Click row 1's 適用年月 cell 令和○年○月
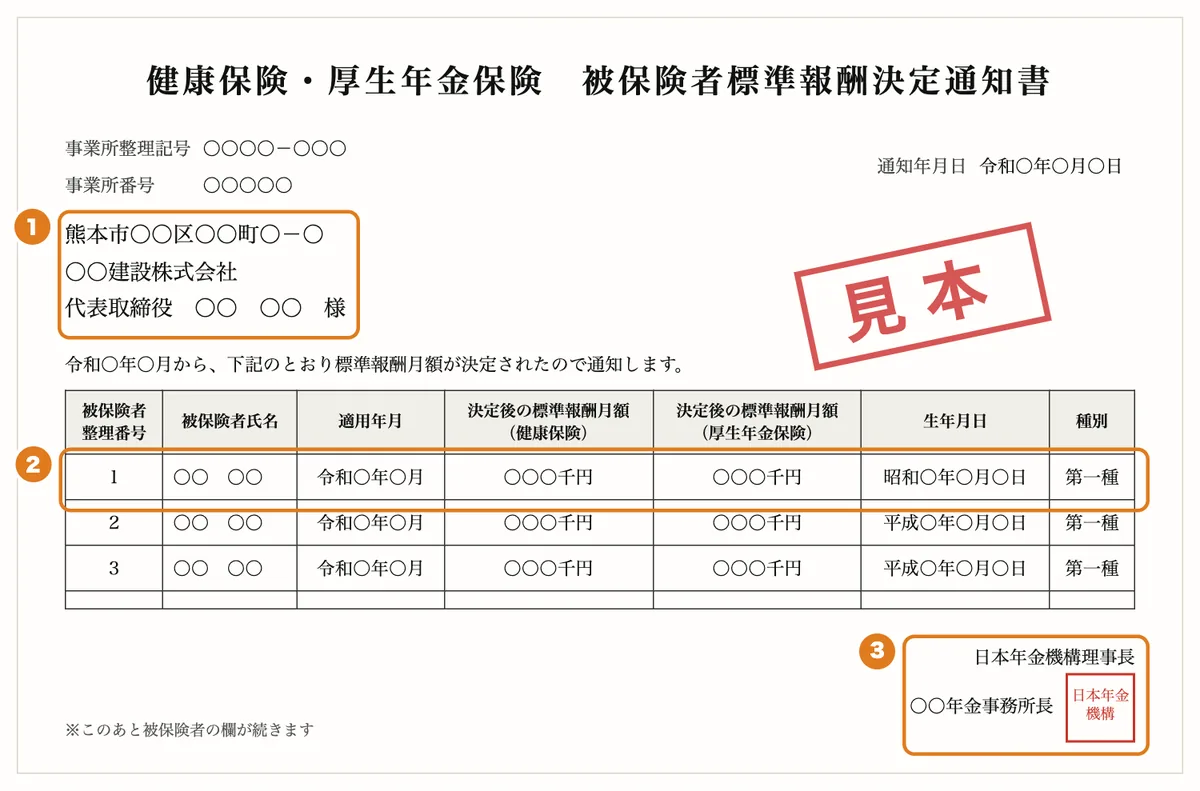1200x791 pixels. (370, 477)
